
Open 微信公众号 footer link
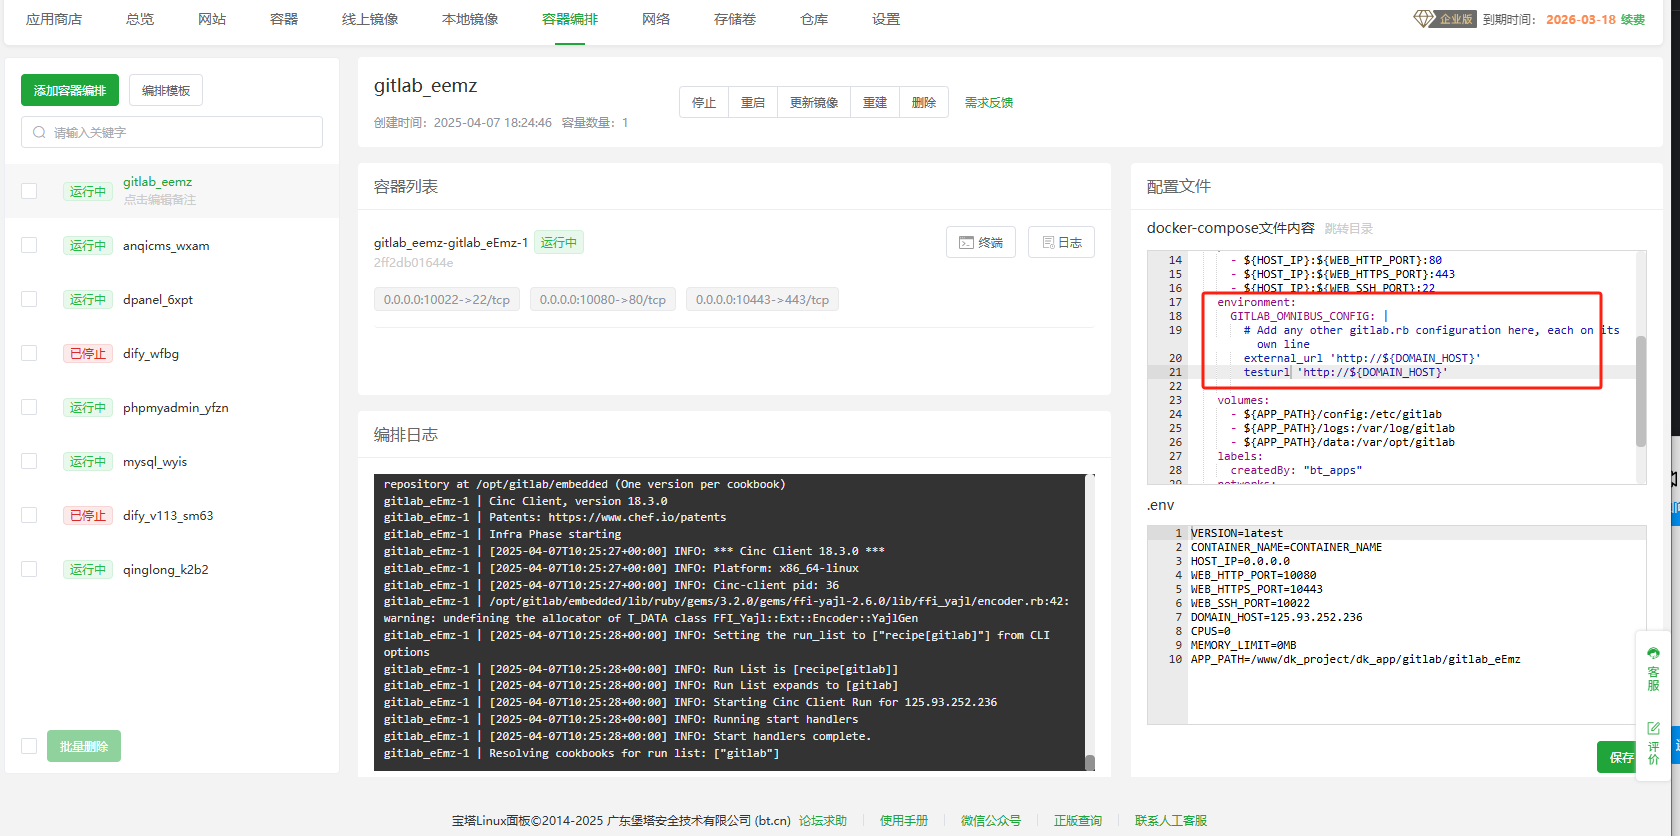click(x=991, y=820)
